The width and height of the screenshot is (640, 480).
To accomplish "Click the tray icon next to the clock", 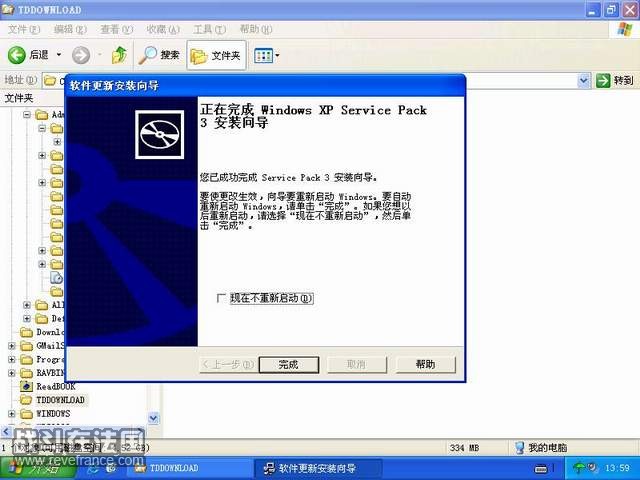I will tap(592, 468).
